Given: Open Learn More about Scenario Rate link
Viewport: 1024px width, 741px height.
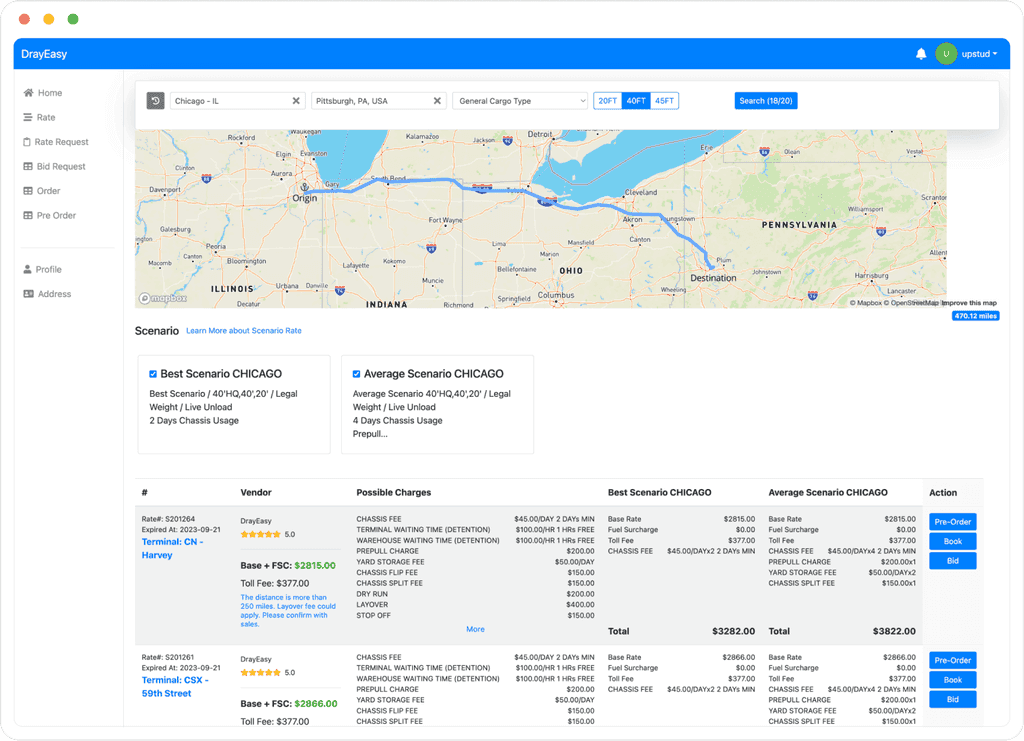Looking at the screenshot, I should tap(244, 331).
